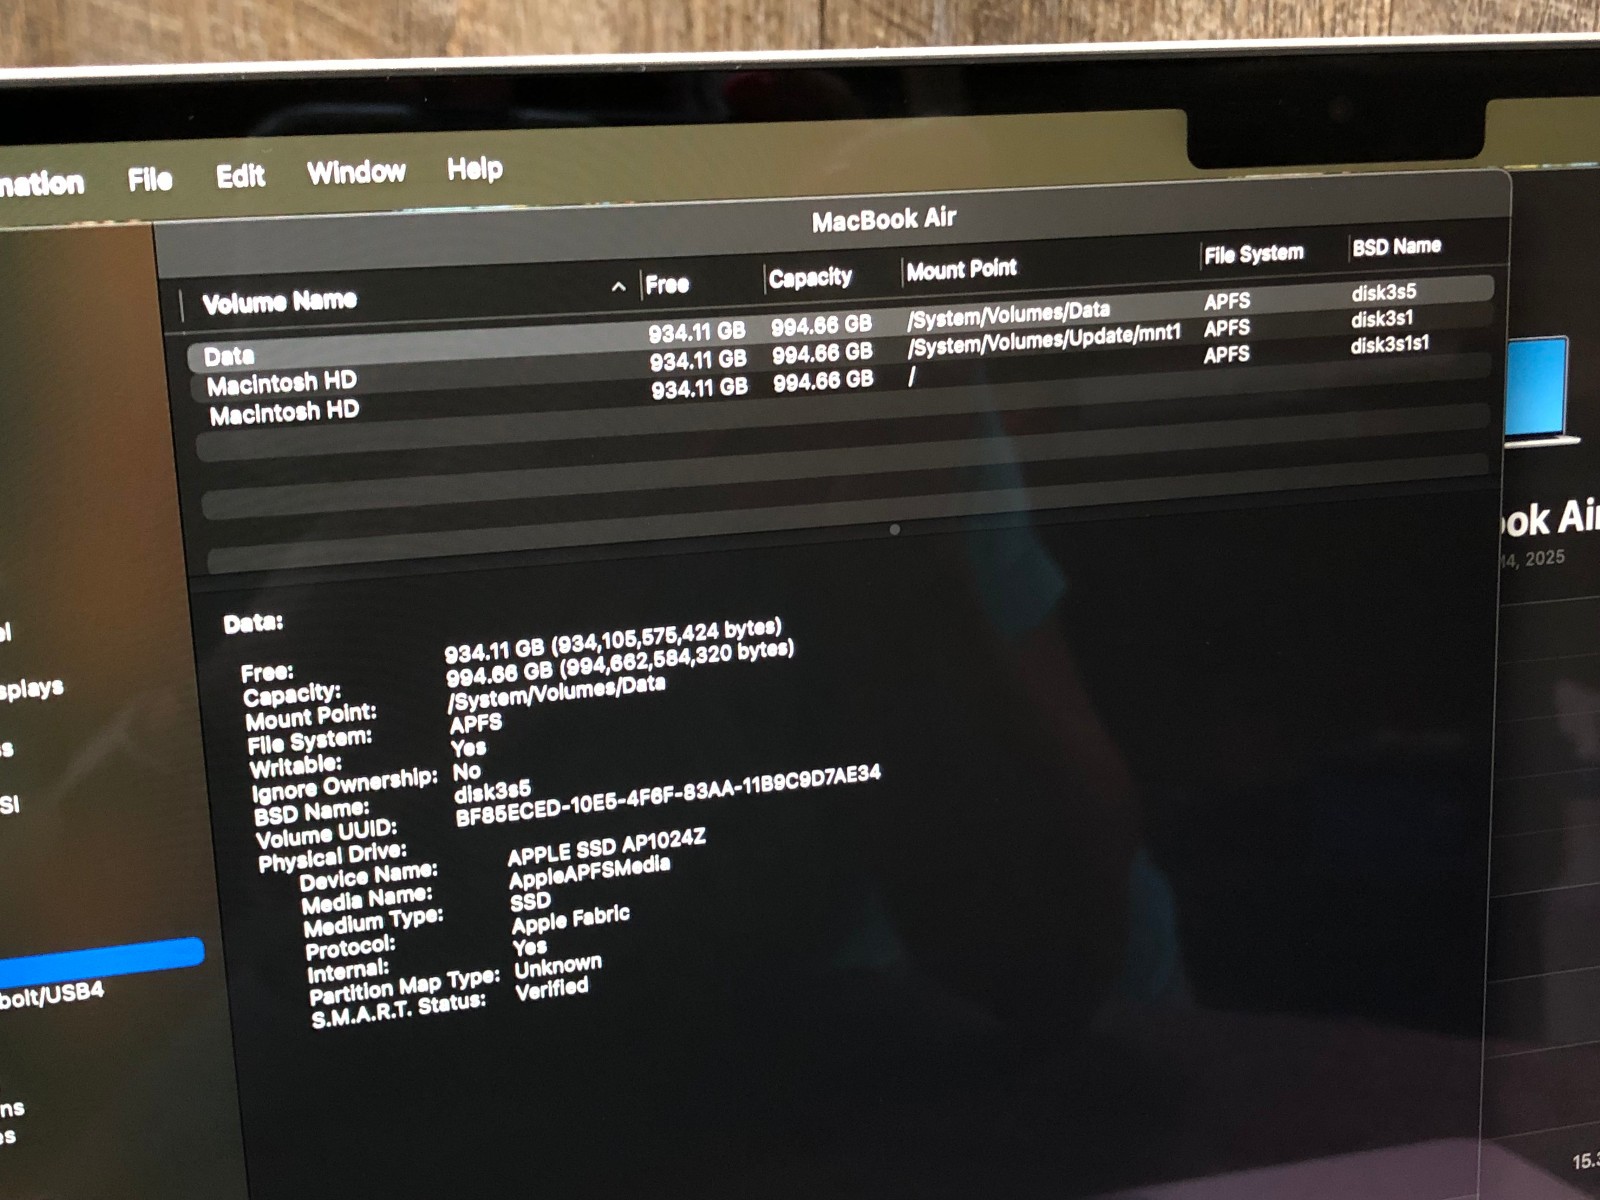
Task: Open the File menu
Action: [x=150, y=179]
